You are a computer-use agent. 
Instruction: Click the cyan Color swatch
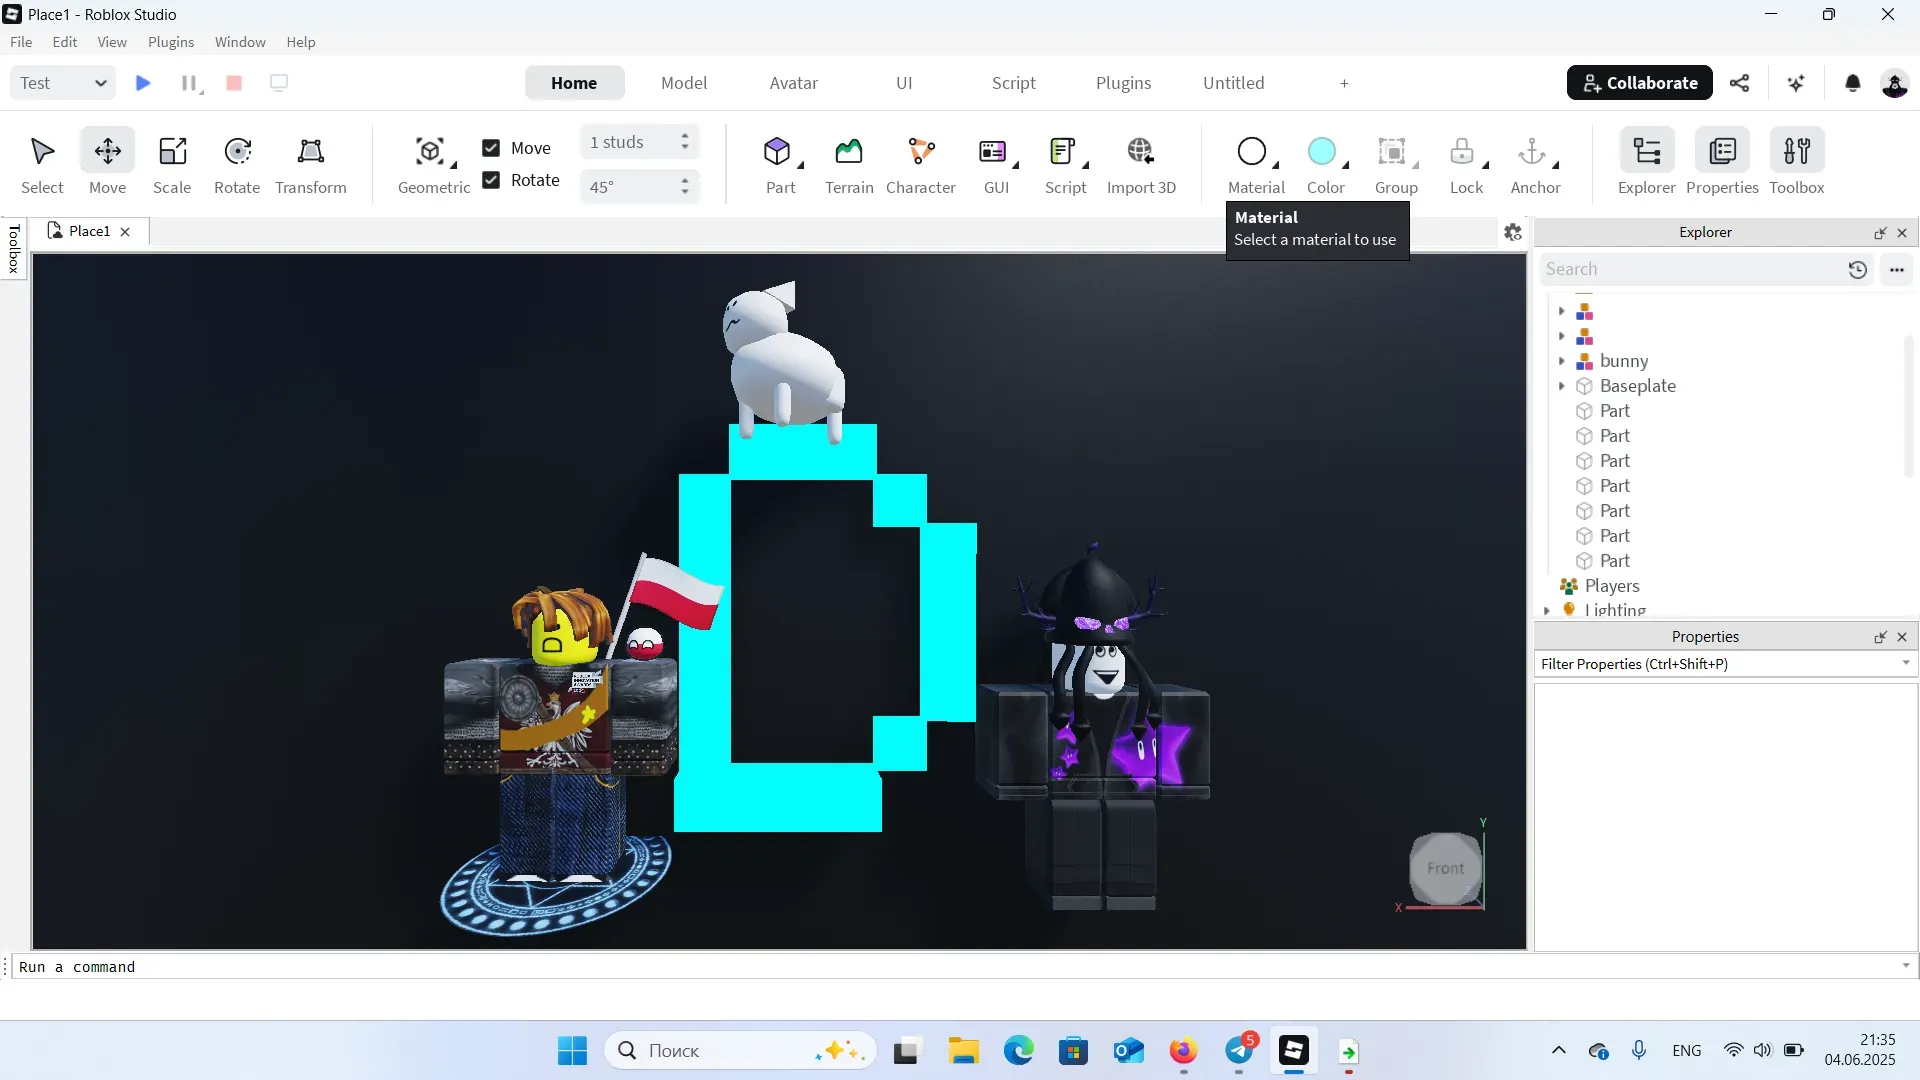[x=1322, y=151]
